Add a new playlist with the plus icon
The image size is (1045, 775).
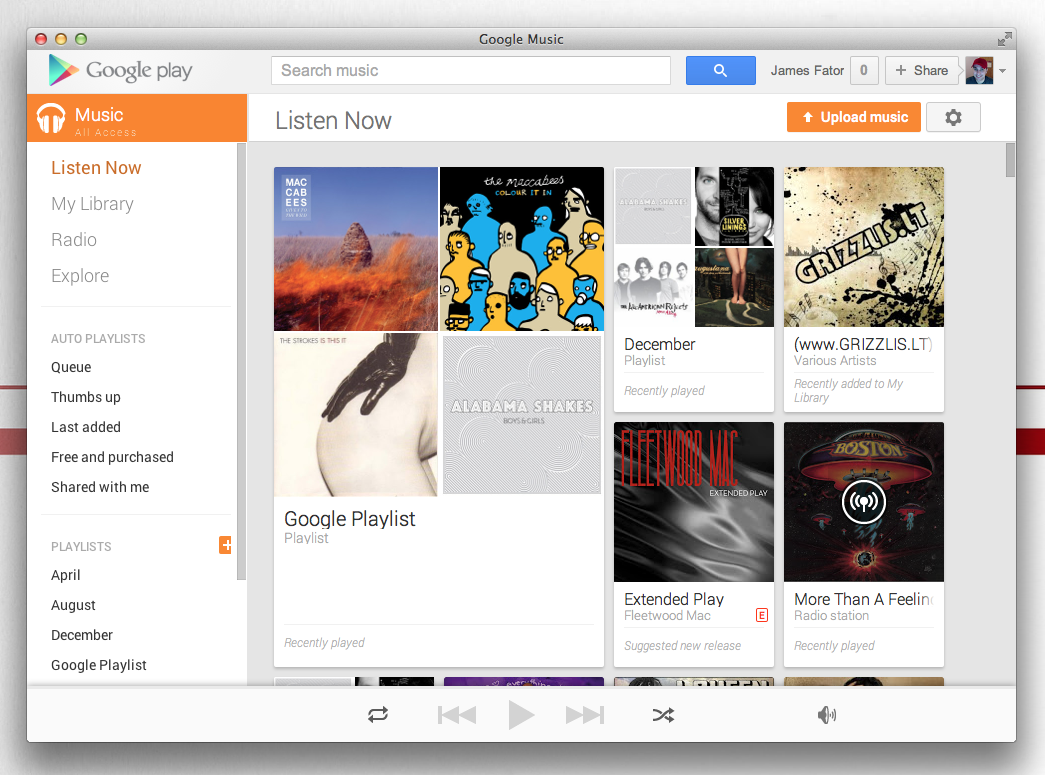225,545
